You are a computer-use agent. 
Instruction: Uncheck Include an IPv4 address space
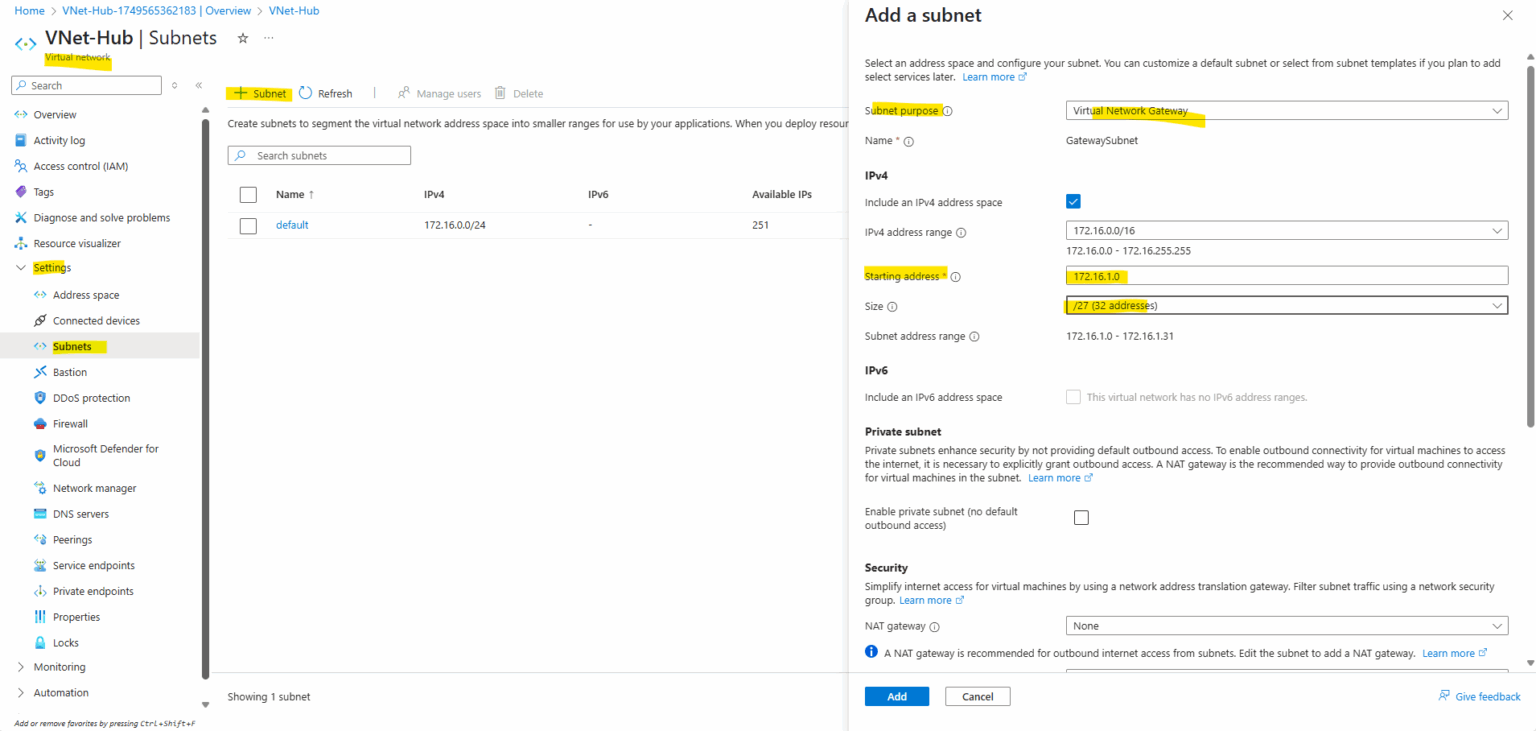pos(1073,201)
